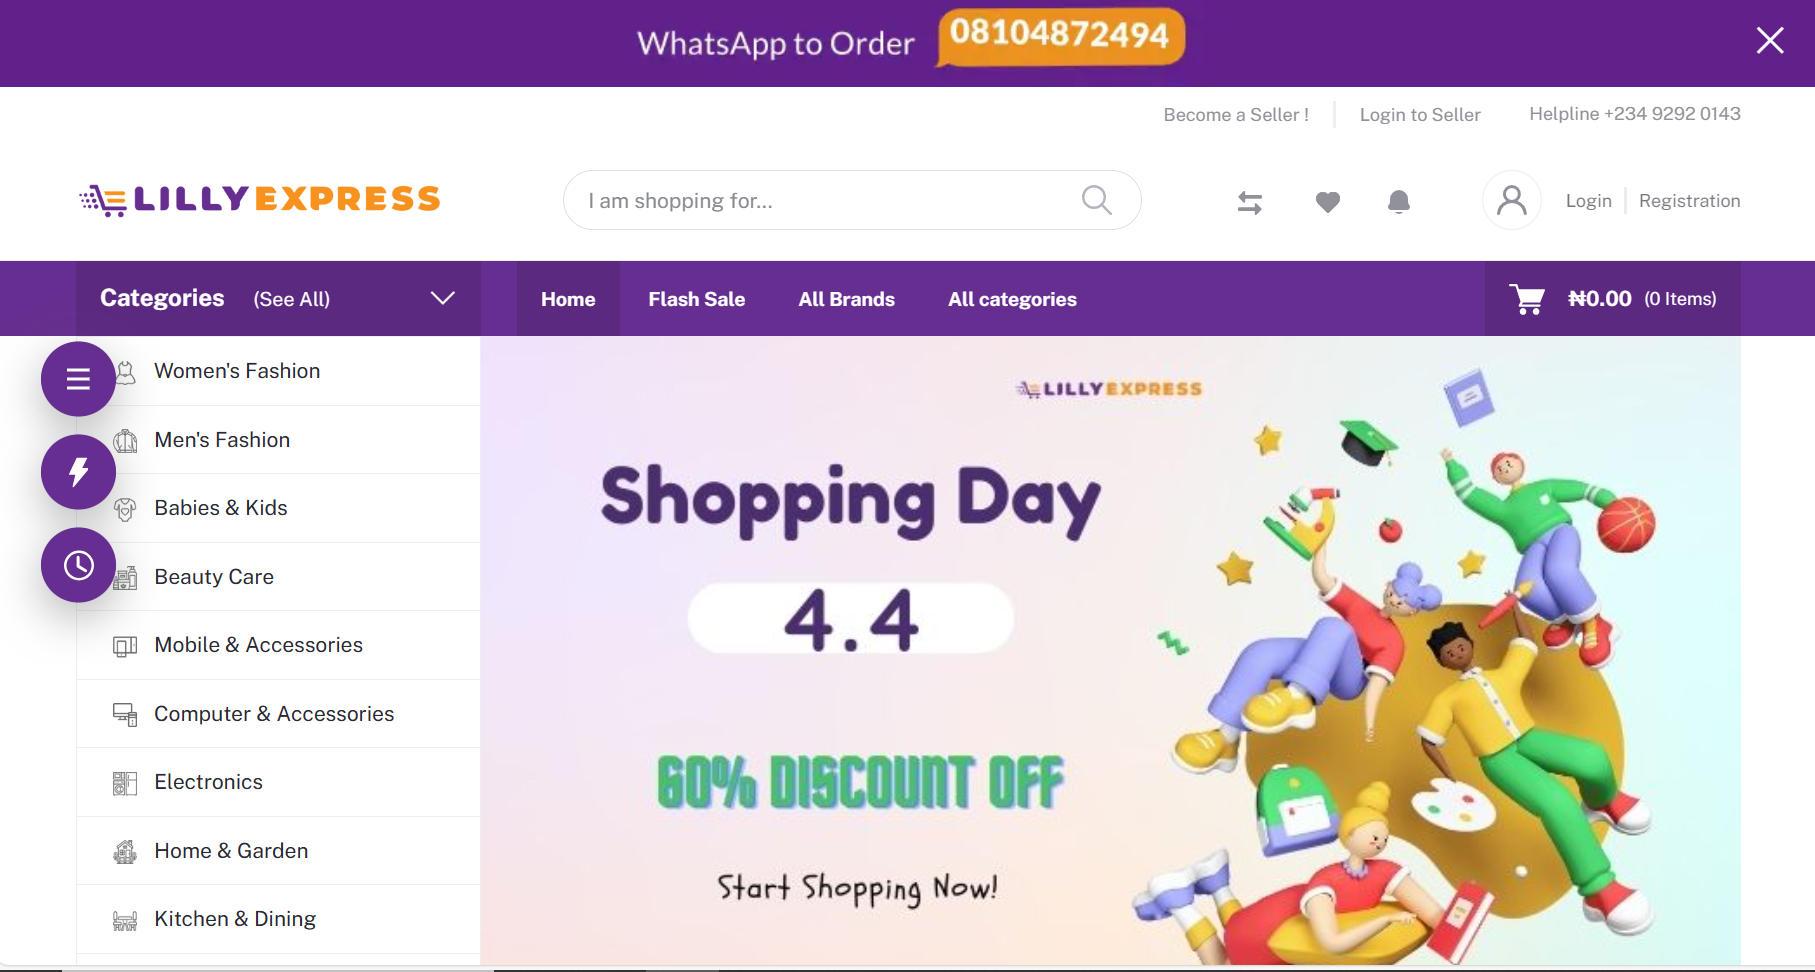Click the search magnifier icon
This screenshot has height=972, width=1815.
[x=1097, y=200]
